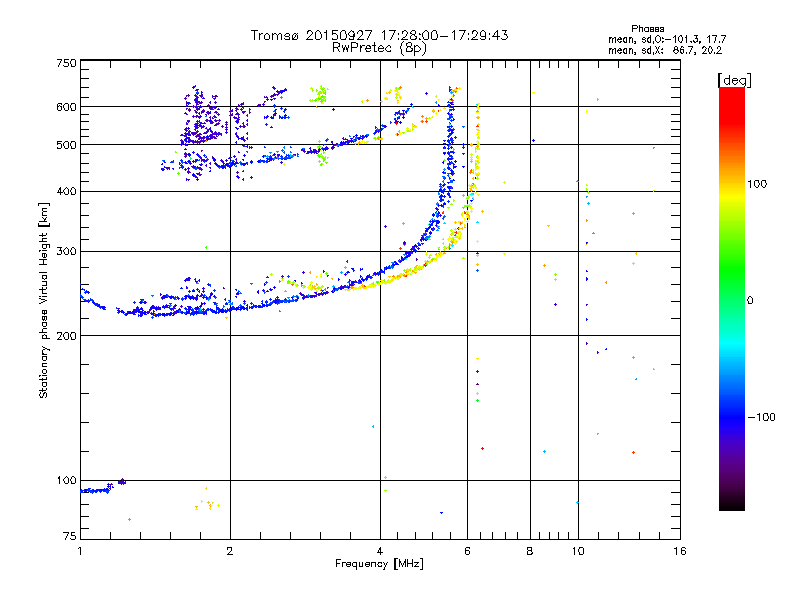This screenshot has width=800, height=600.
Task: Click the 'RwPretec (8p)' subtitle
Action: [x=379, y=48]
